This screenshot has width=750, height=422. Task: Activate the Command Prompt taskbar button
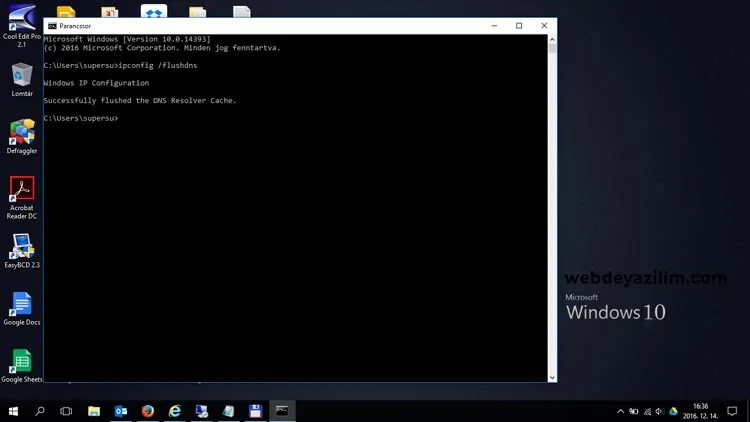pyautogui.click(x=282, y=411)
